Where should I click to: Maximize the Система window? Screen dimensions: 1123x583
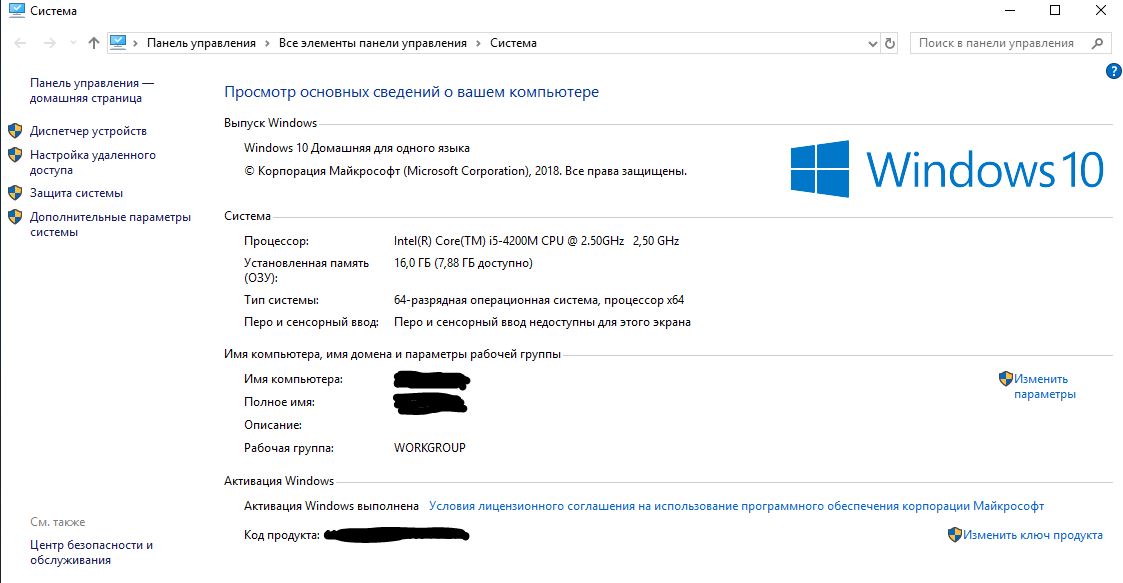tap(1055, 11)
